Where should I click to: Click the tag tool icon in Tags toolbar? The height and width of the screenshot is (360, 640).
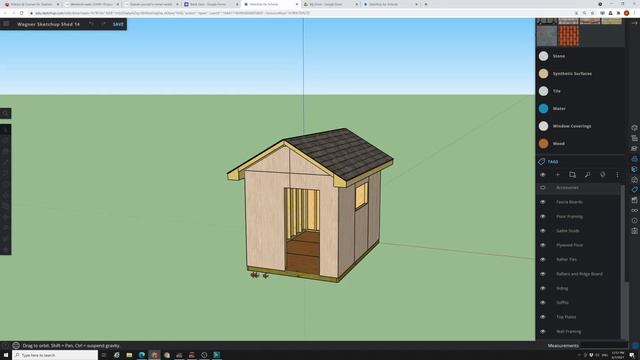(587, 175)
